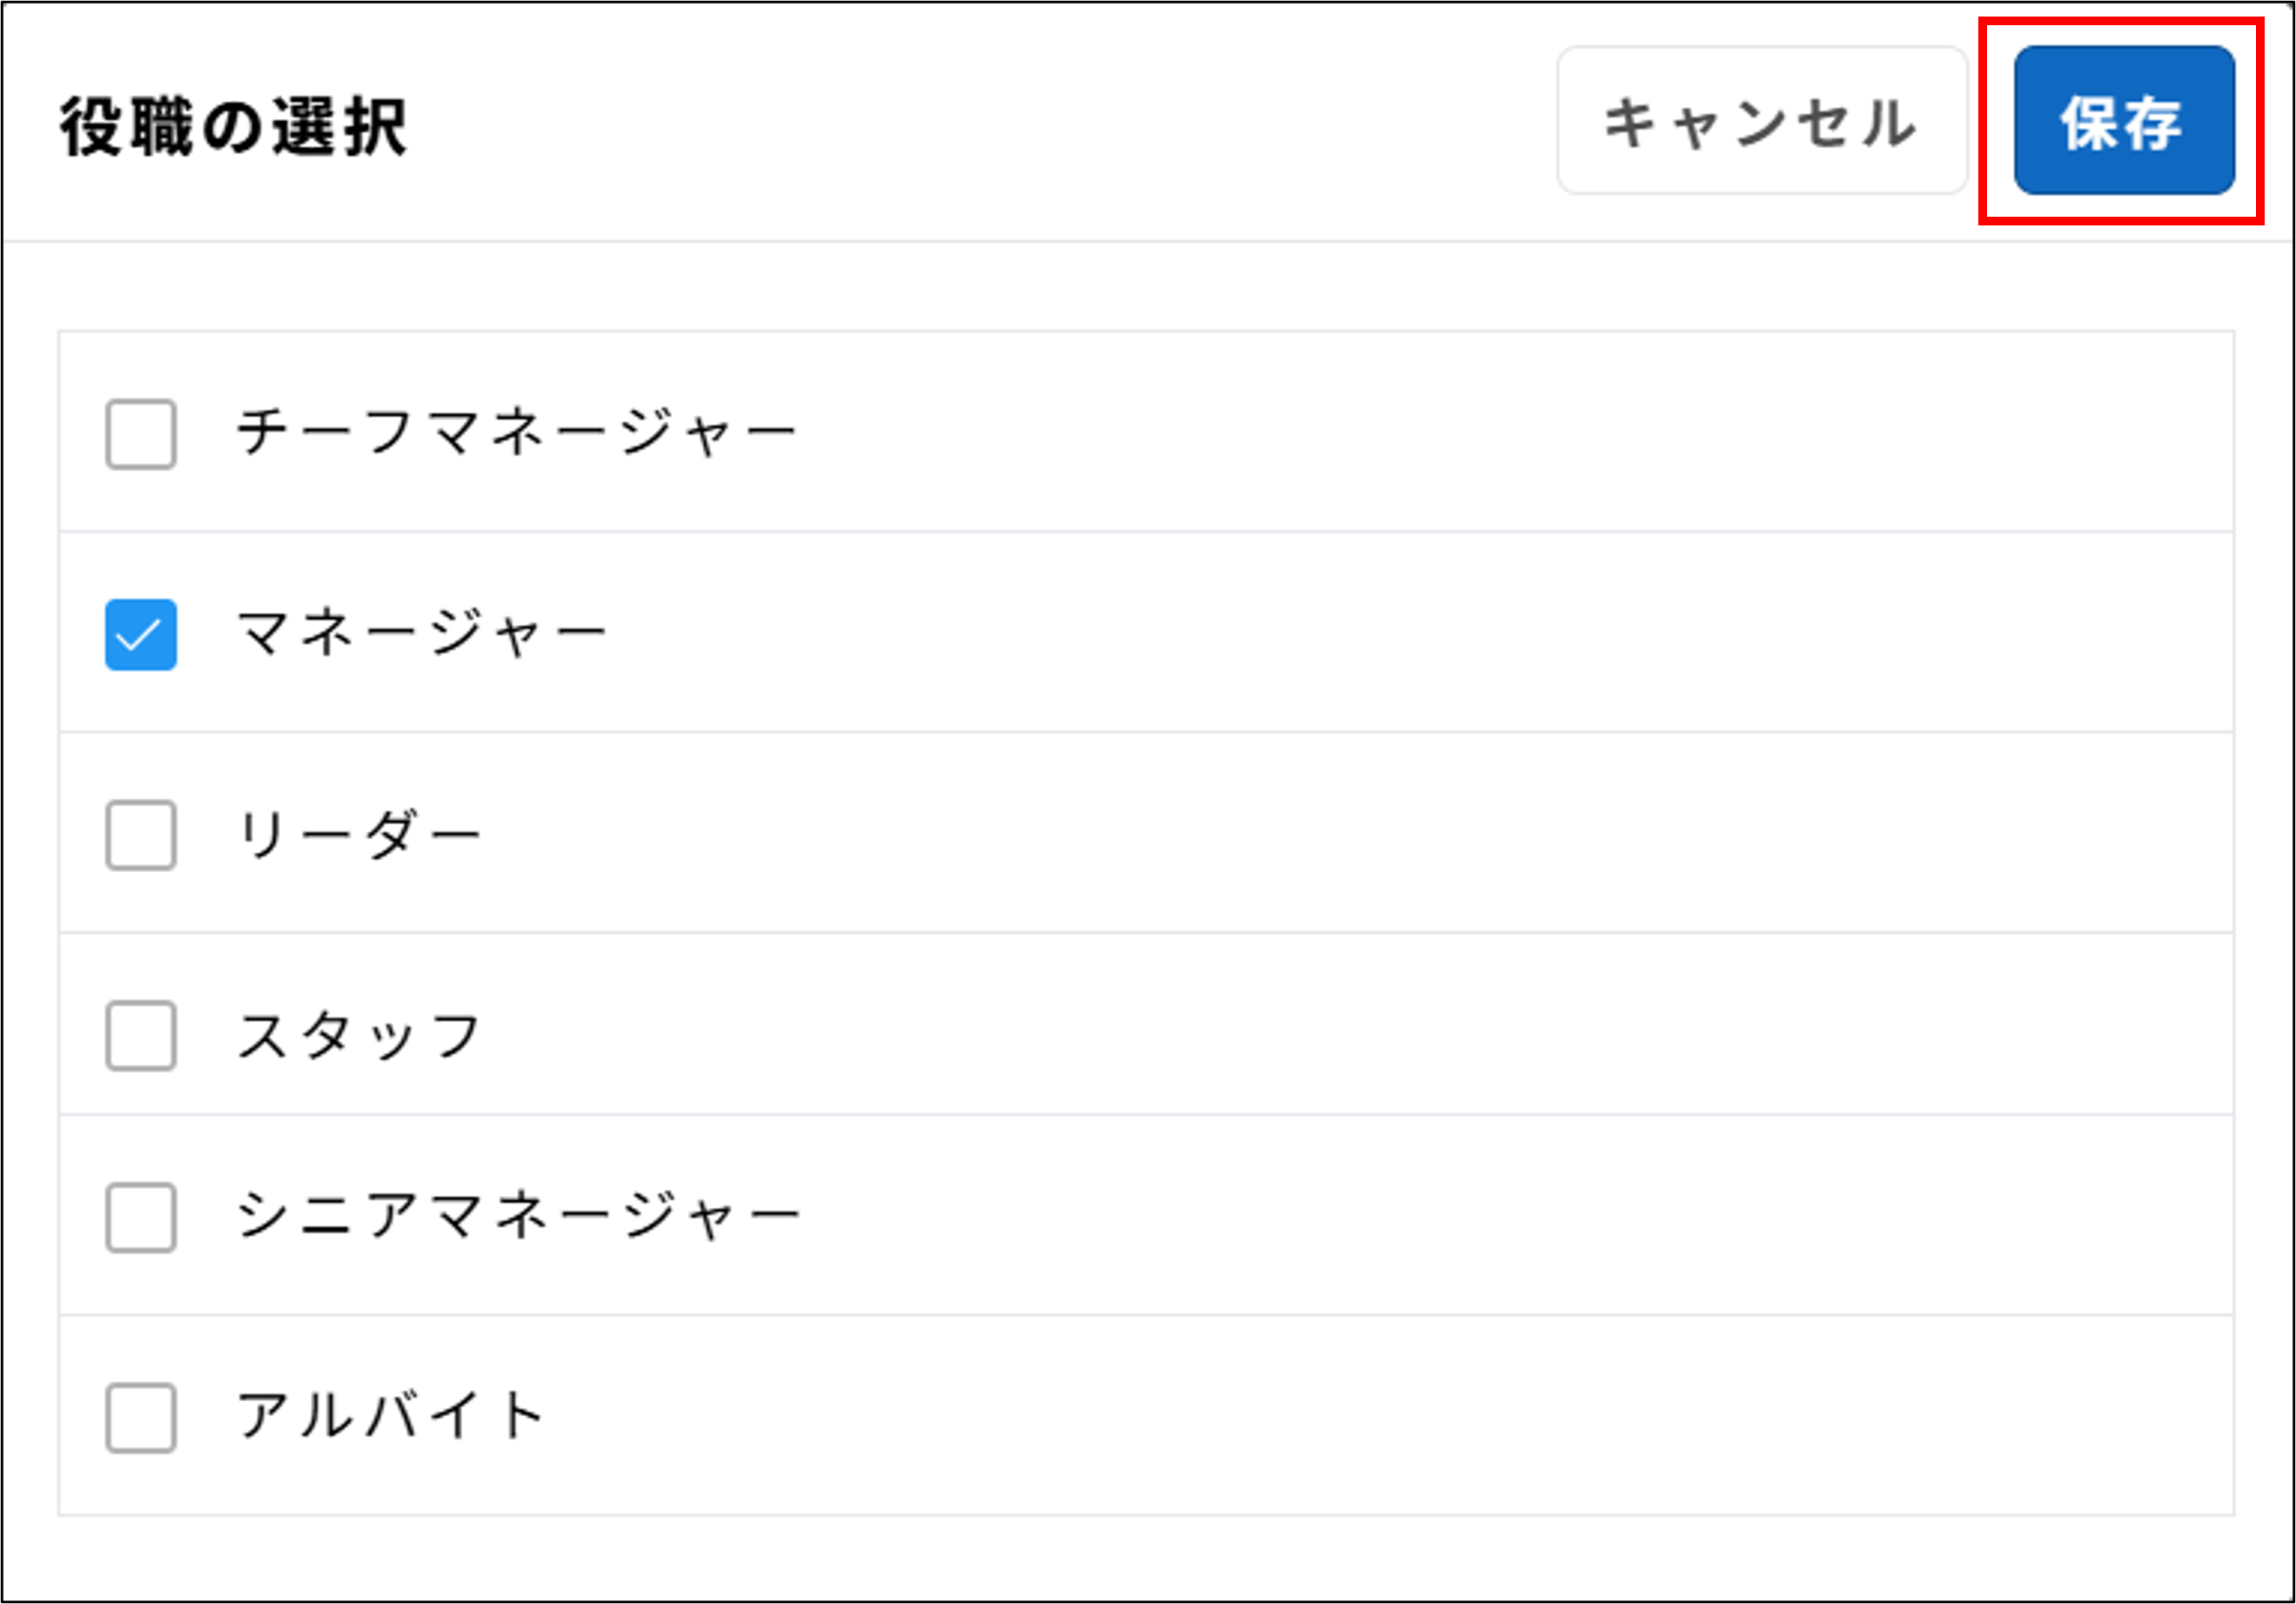Check the シニアマネージャー checkbox
This screenshot has width=2296, height=1604.
[x=139, y=1218]
